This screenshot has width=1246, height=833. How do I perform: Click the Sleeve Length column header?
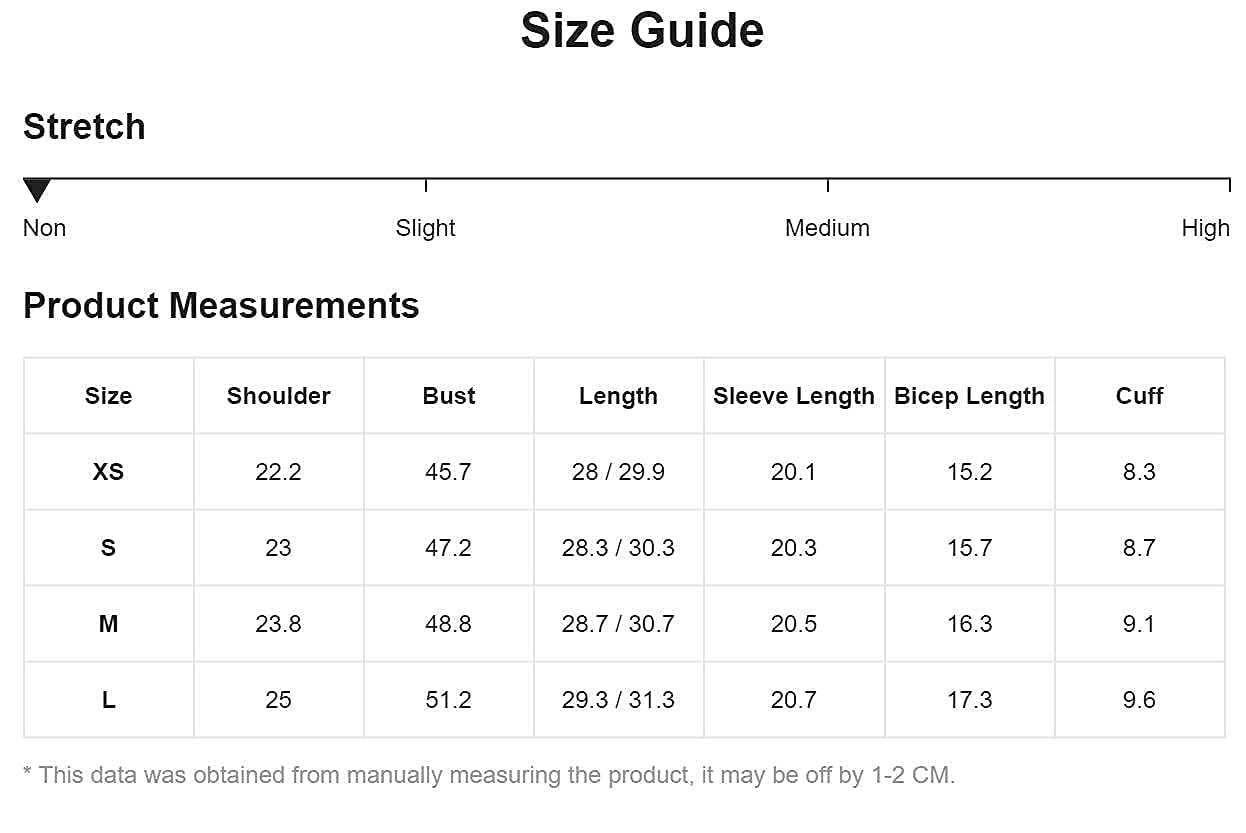click(x=793, y=396)
